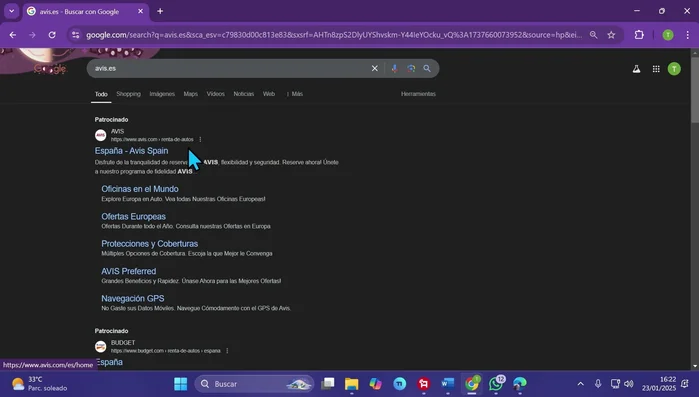Viewport: 699px width, 397px height.
Task: Open clock and date 23/01/2025
Action: click(x=659, y=384)
